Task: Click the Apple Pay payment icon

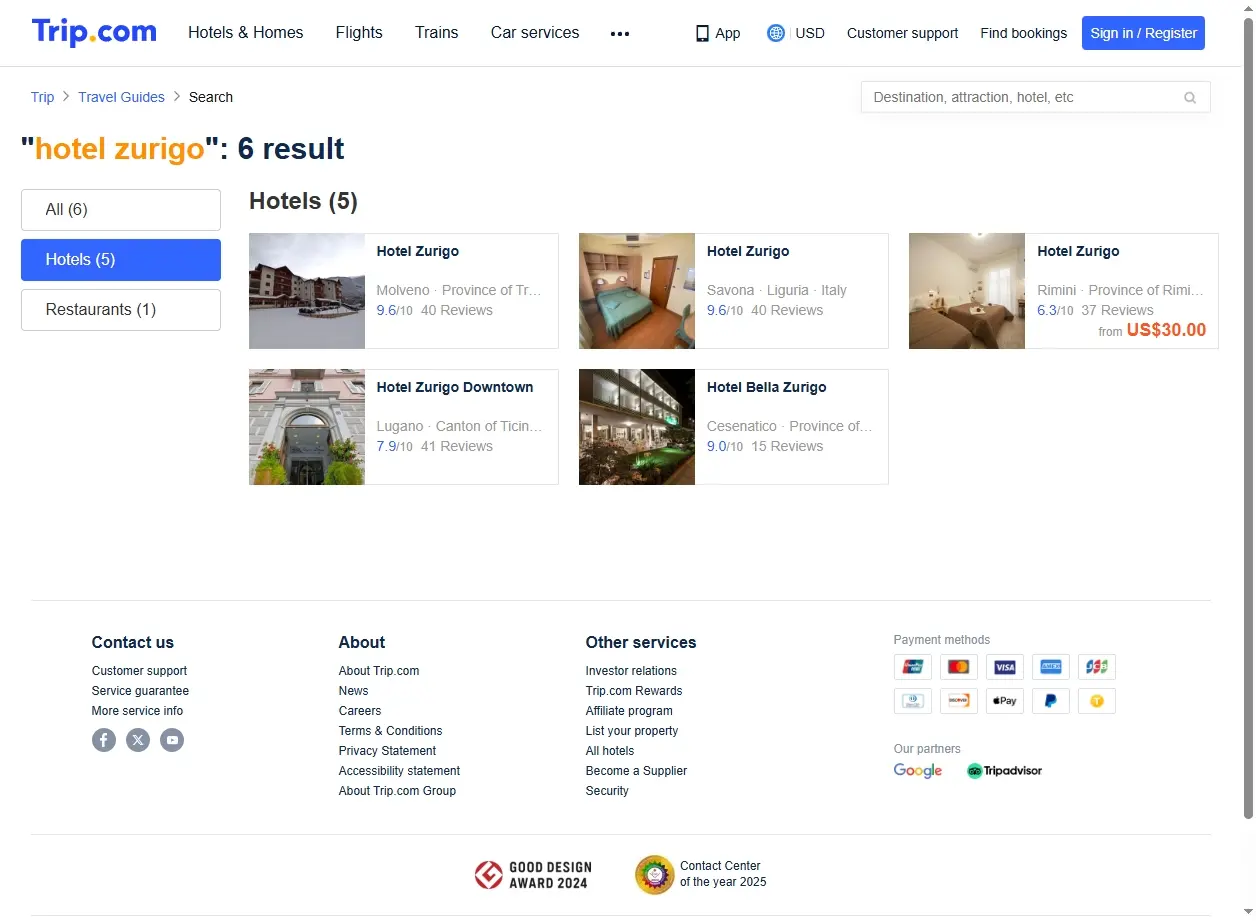Action: pos(1005,701)
